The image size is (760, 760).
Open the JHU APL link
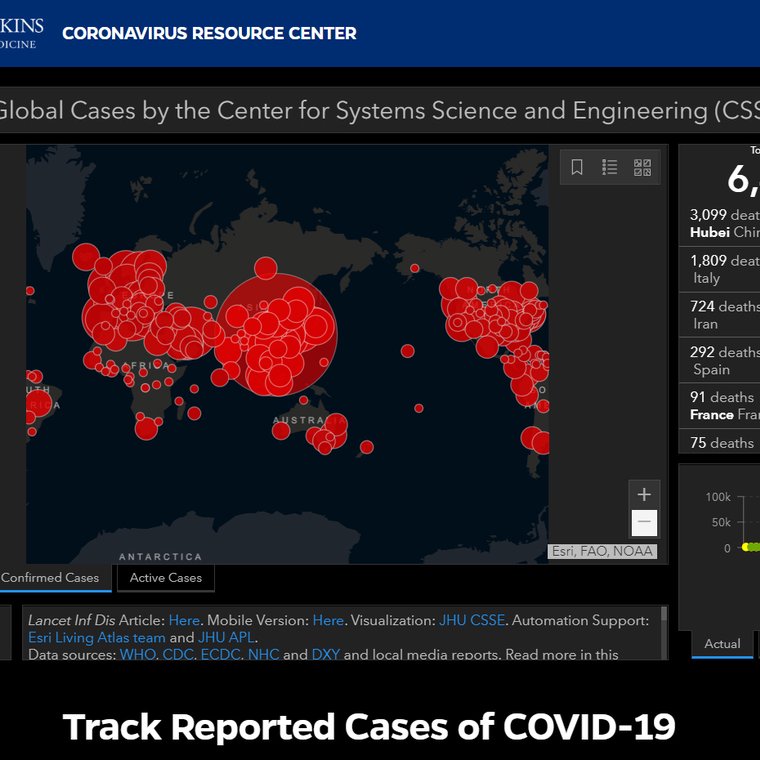[x=226, y=637]
